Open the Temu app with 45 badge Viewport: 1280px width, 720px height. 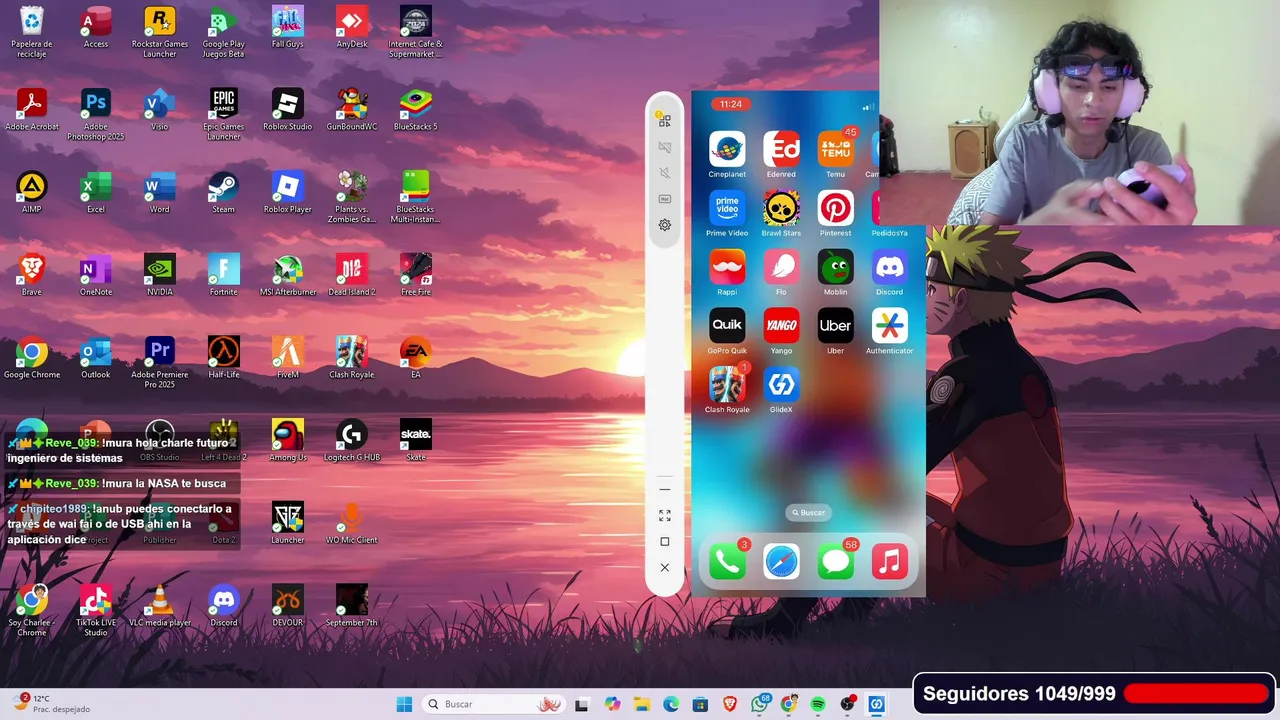point(835,149)
